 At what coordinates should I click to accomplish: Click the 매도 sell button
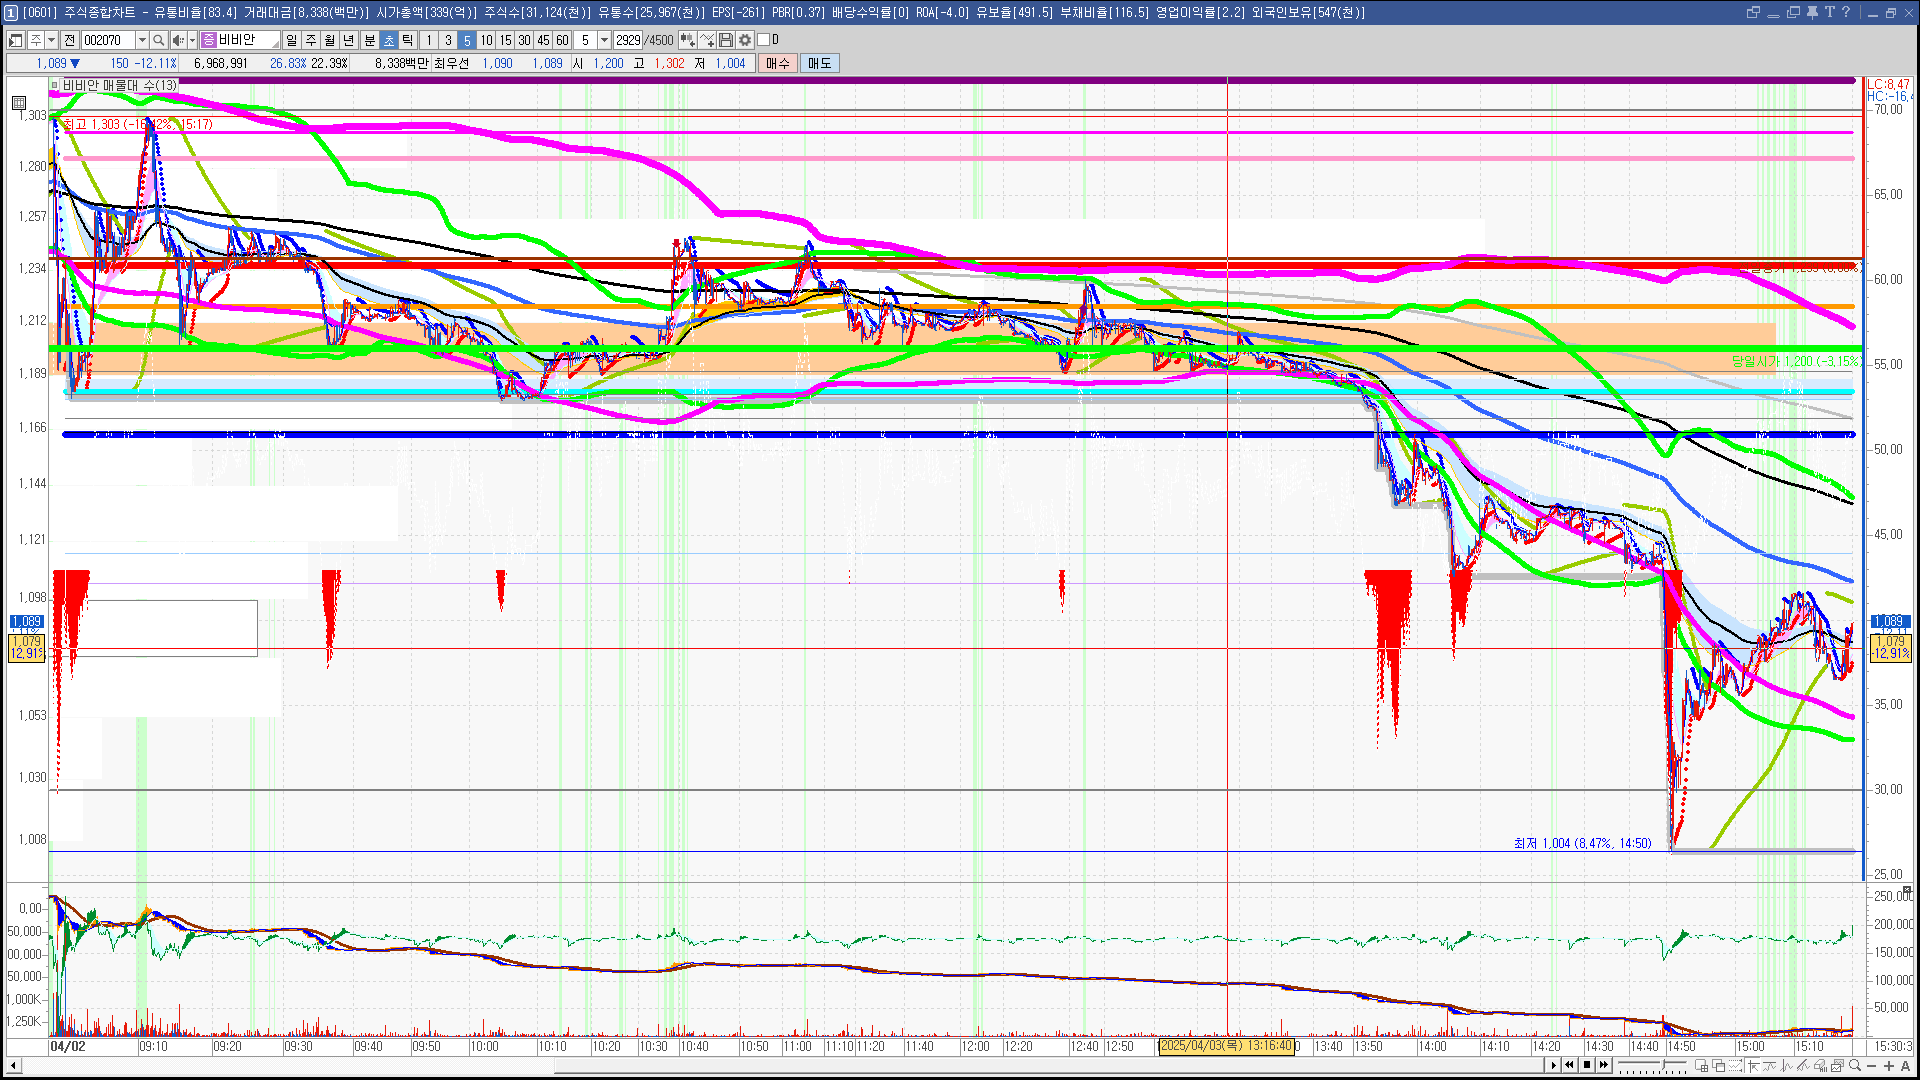[819, 63]
